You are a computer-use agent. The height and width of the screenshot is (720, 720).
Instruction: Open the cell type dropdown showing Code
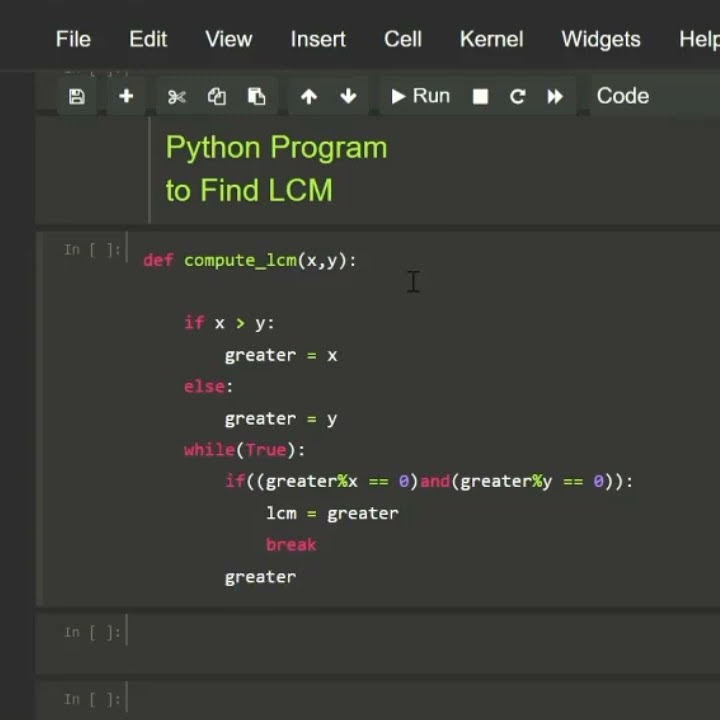coord(655,96)
